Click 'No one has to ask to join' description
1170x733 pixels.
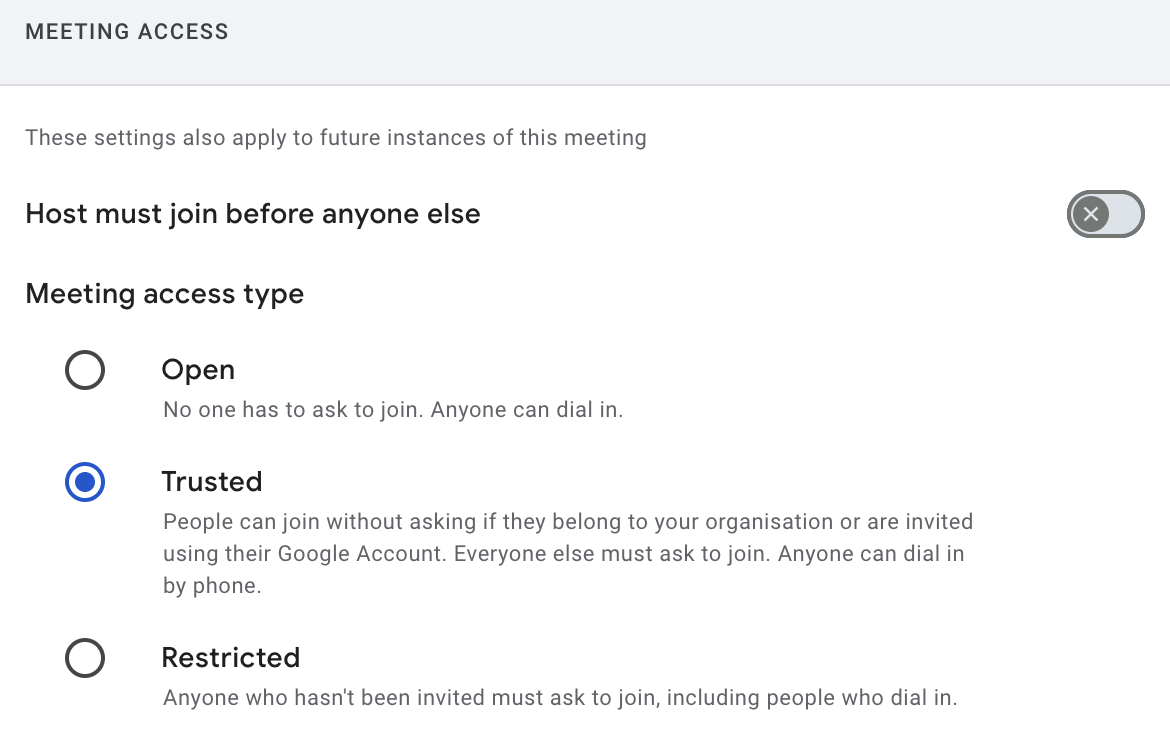tap(393, 410)
